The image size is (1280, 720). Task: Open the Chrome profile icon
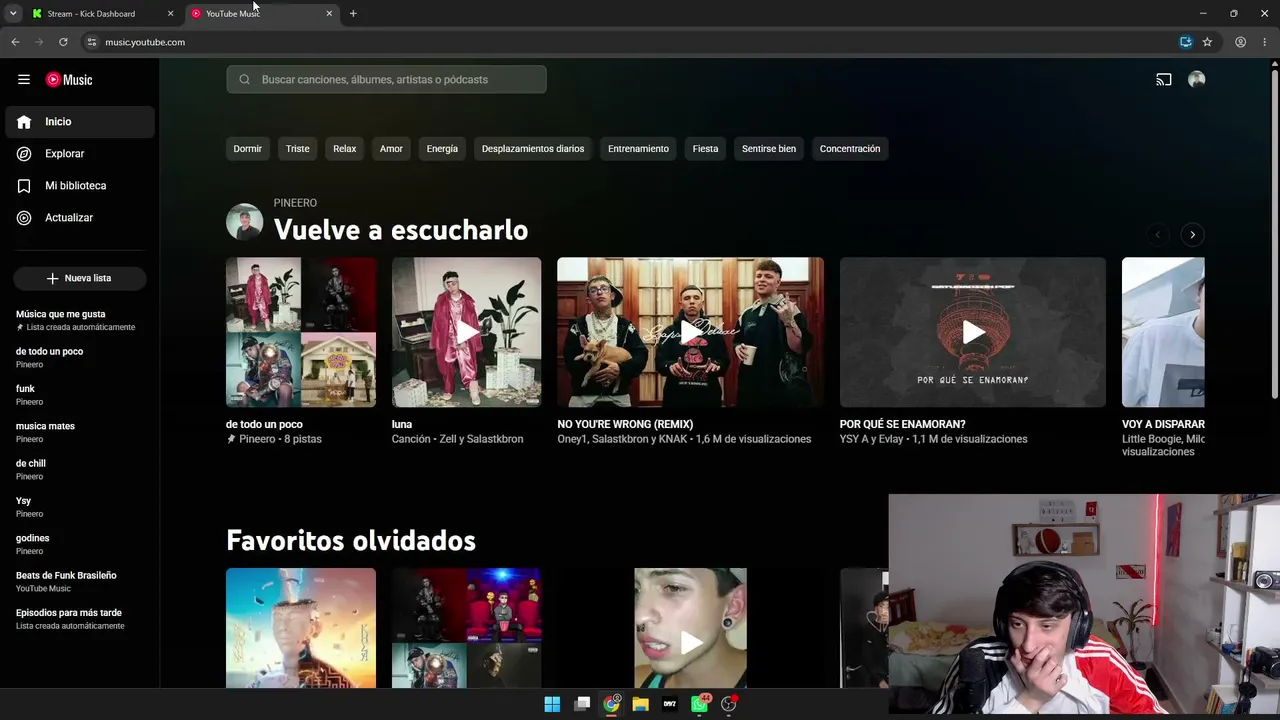tap(1240, 42)
